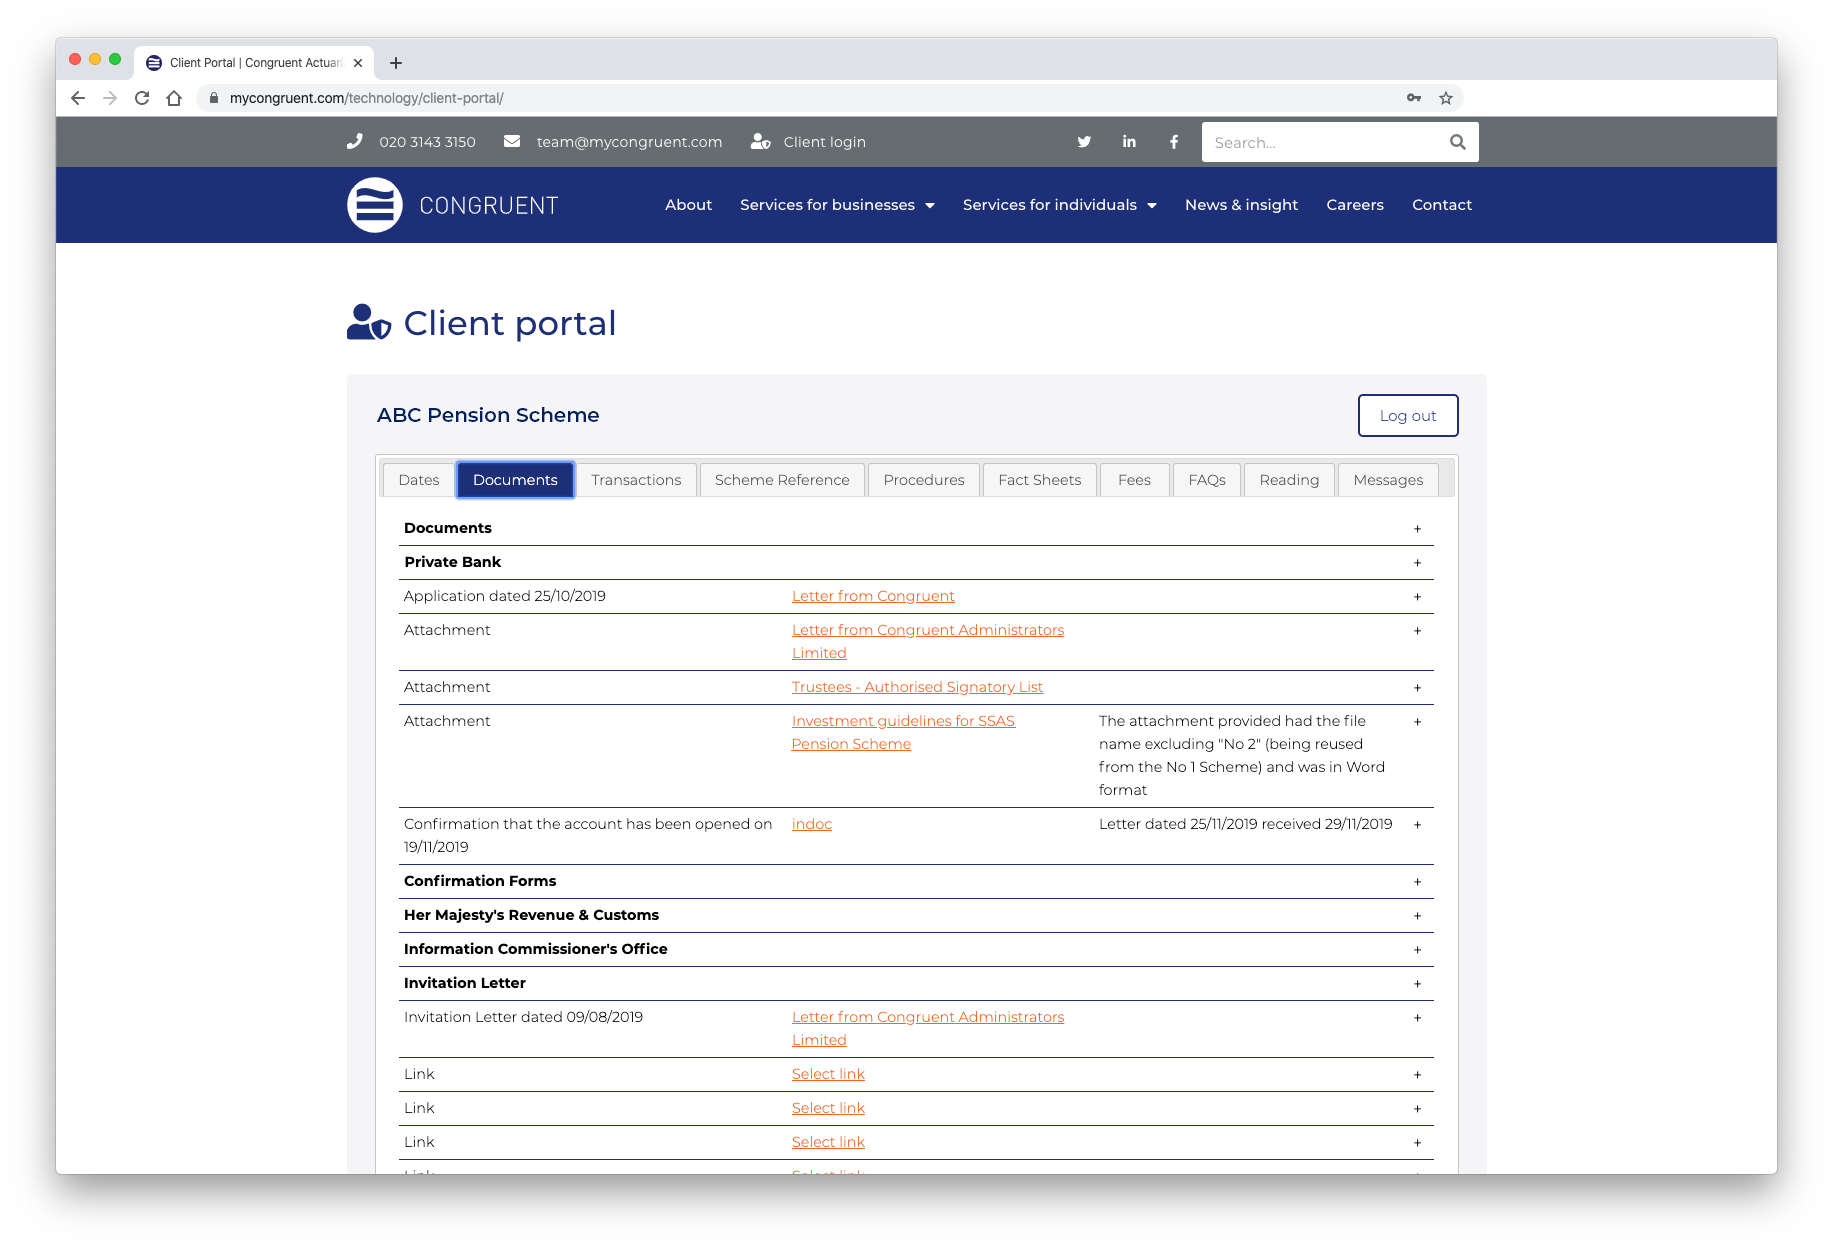The height and width of the screenshot is (1248, 1833).
Task: Click the ABC Pension Scheme heading
Action: pos(488,415)
